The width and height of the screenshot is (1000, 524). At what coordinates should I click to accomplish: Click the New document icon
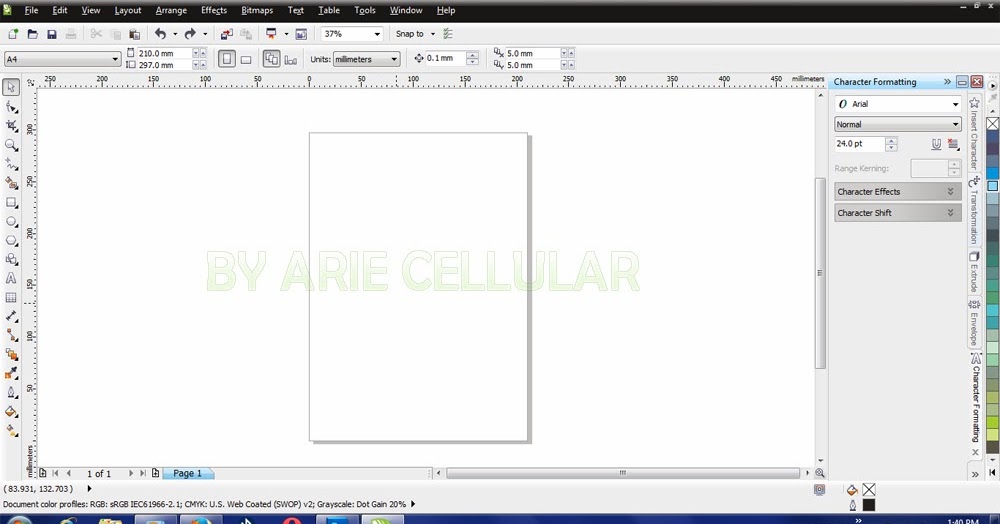(13, 34)
